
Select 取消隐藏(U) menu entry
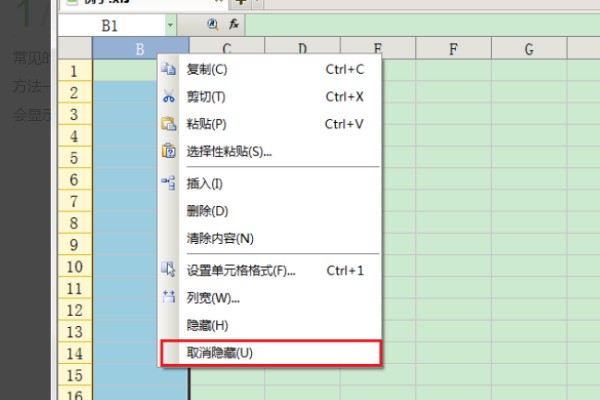pos(270,353)
